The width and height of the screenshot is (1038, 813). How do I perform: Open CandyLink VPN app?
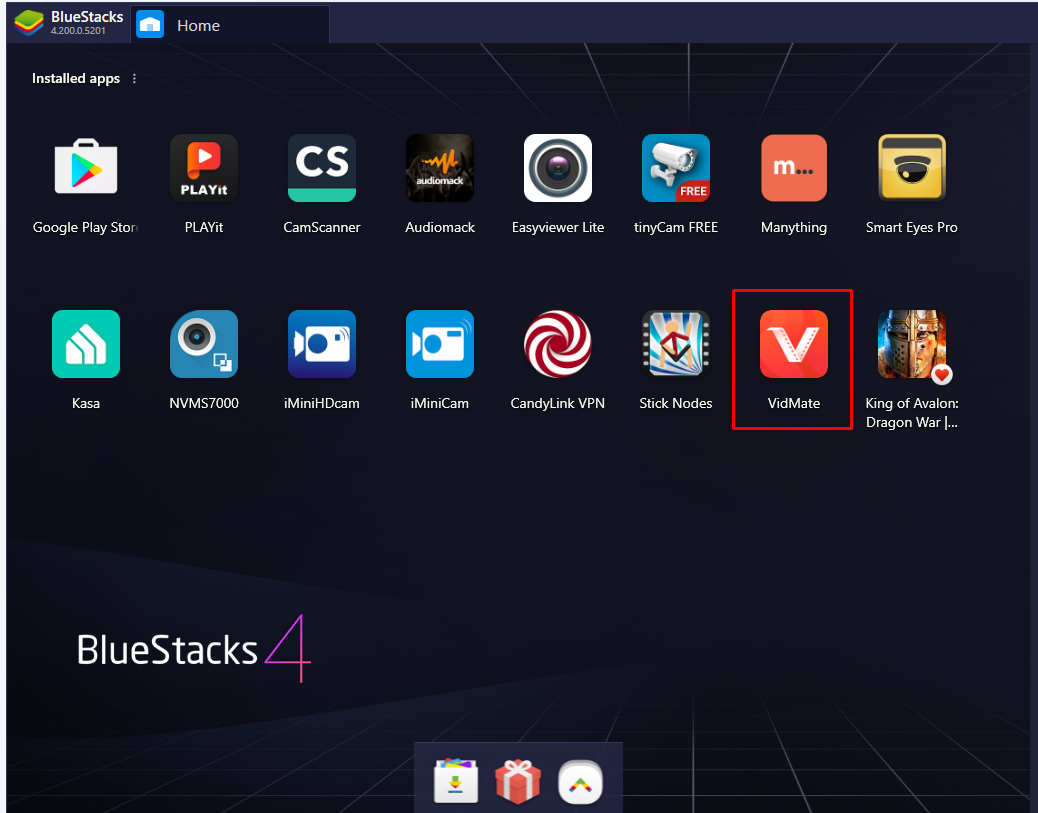tap(557, 344)
